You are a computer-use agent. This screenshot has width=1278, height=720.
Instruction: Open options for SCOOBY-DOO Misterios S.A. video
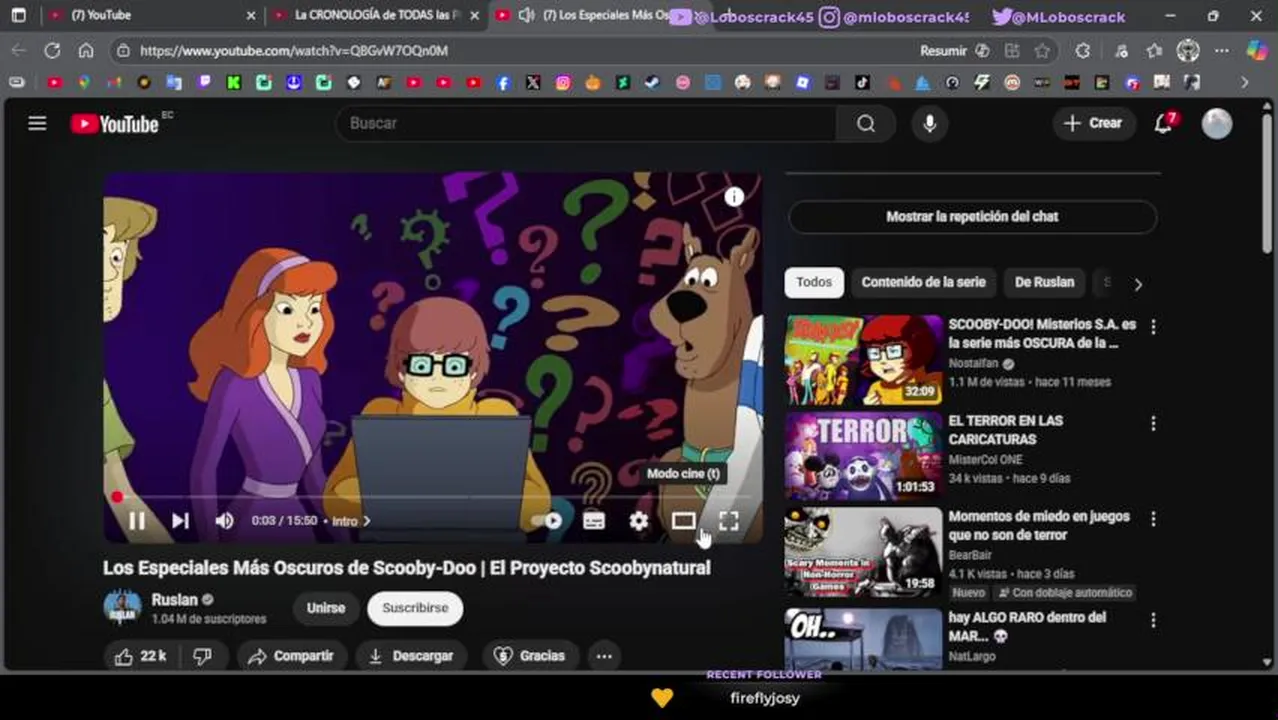click(x=1153, y=327)
